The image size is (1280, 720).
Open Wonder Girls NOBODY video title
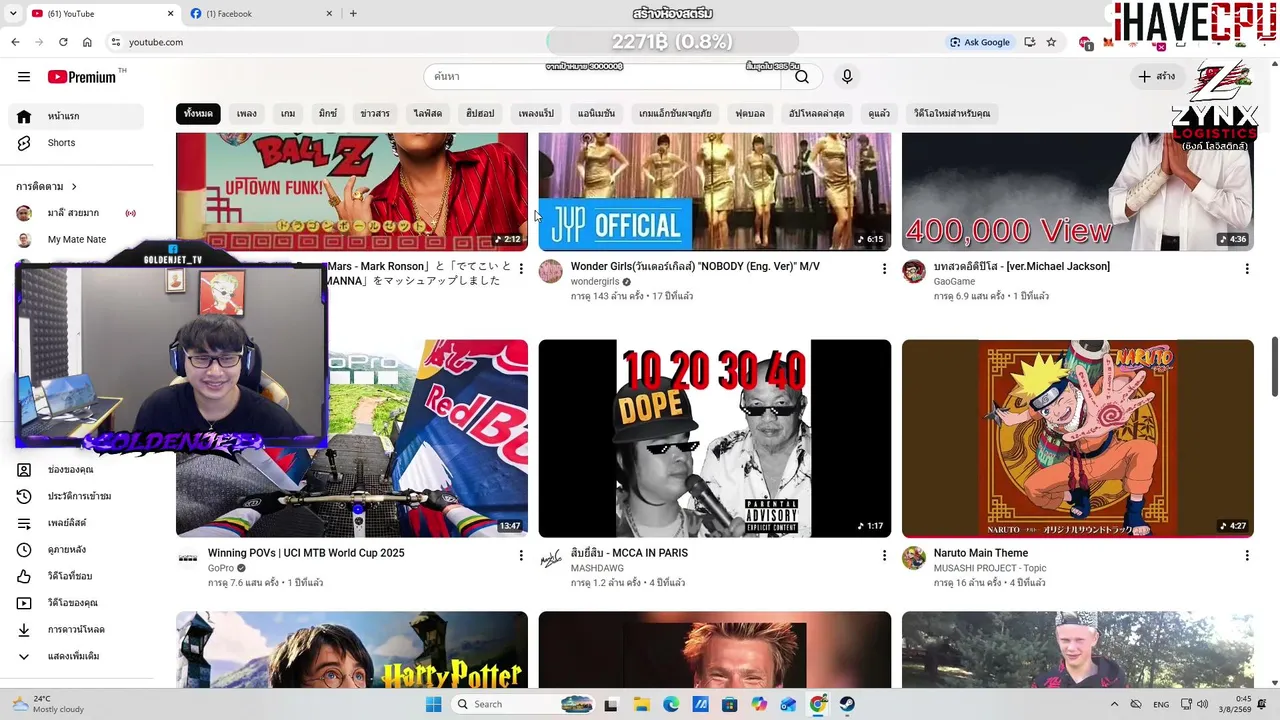point(695,266)
